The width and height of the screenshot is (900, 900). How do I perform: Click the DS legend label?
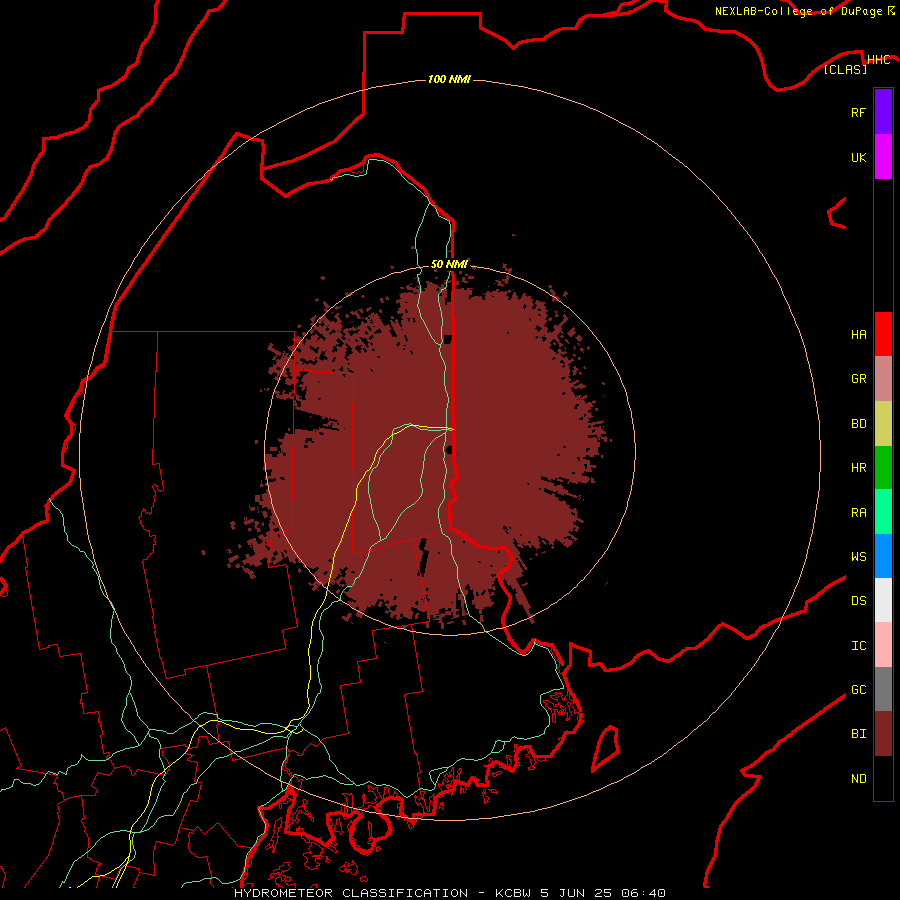(858, 601)
